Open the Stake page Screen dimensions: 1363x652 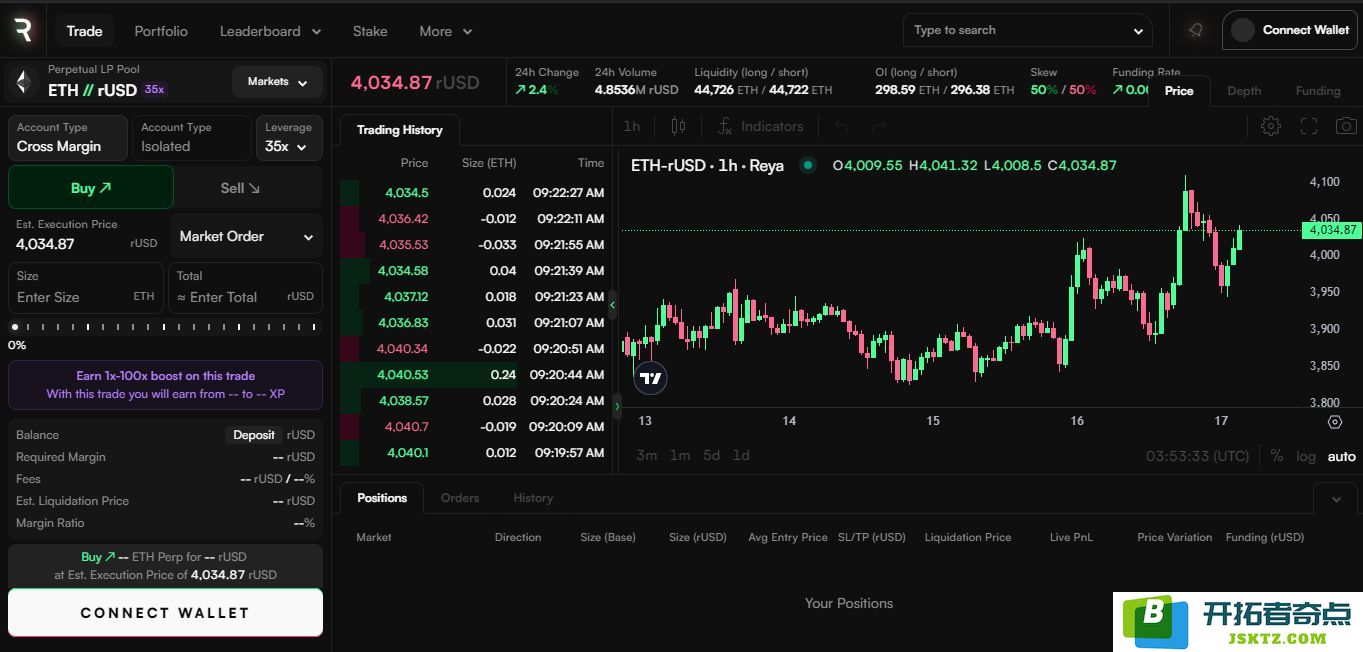[x=370, y=31]
